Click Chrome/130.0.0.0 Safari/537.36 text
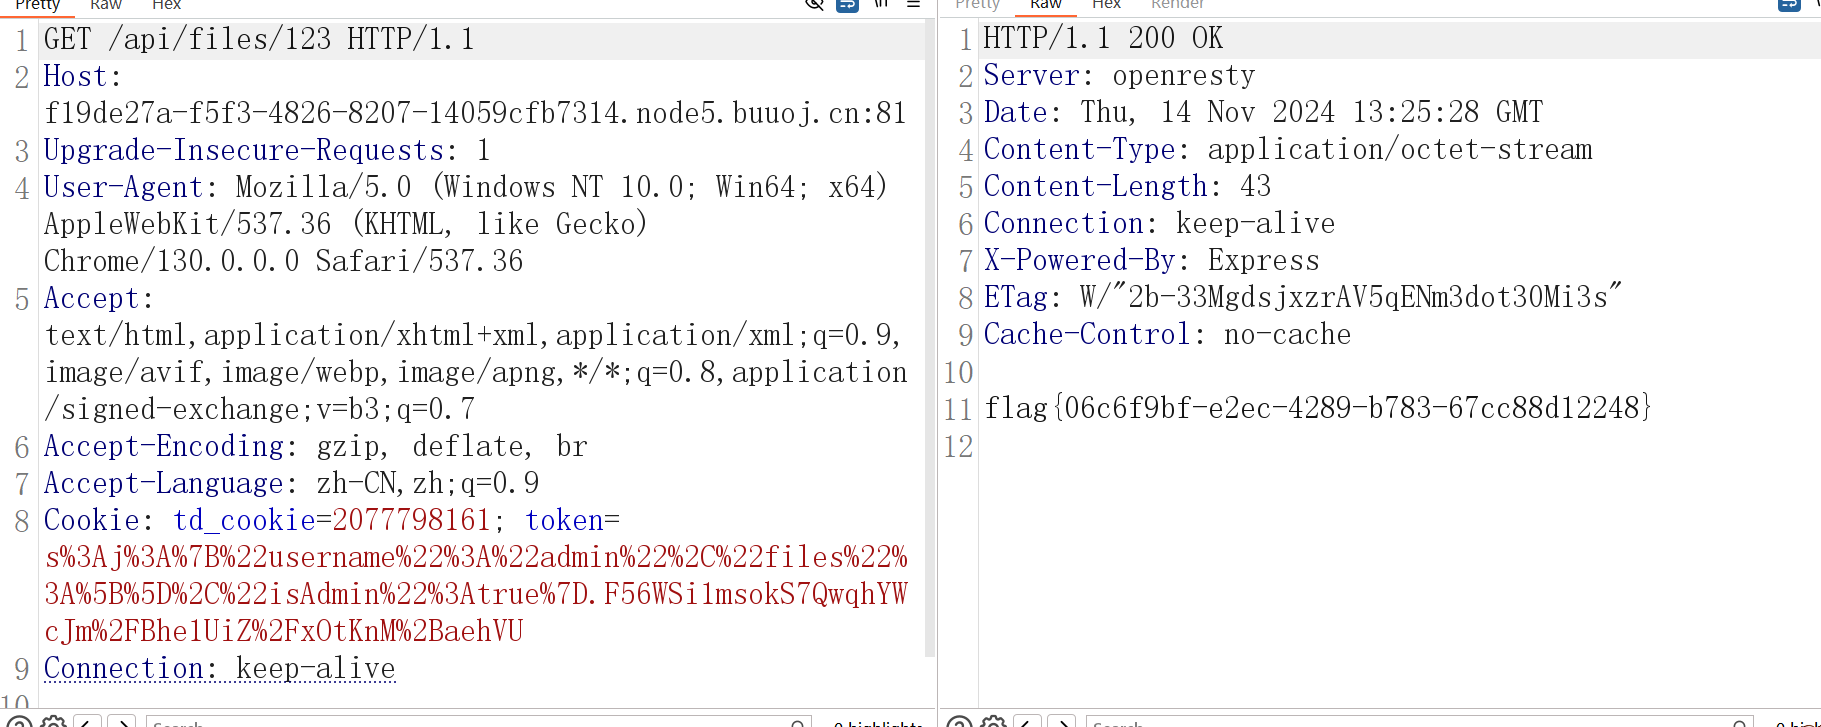The image size is (1821, 727). [283, 262]
